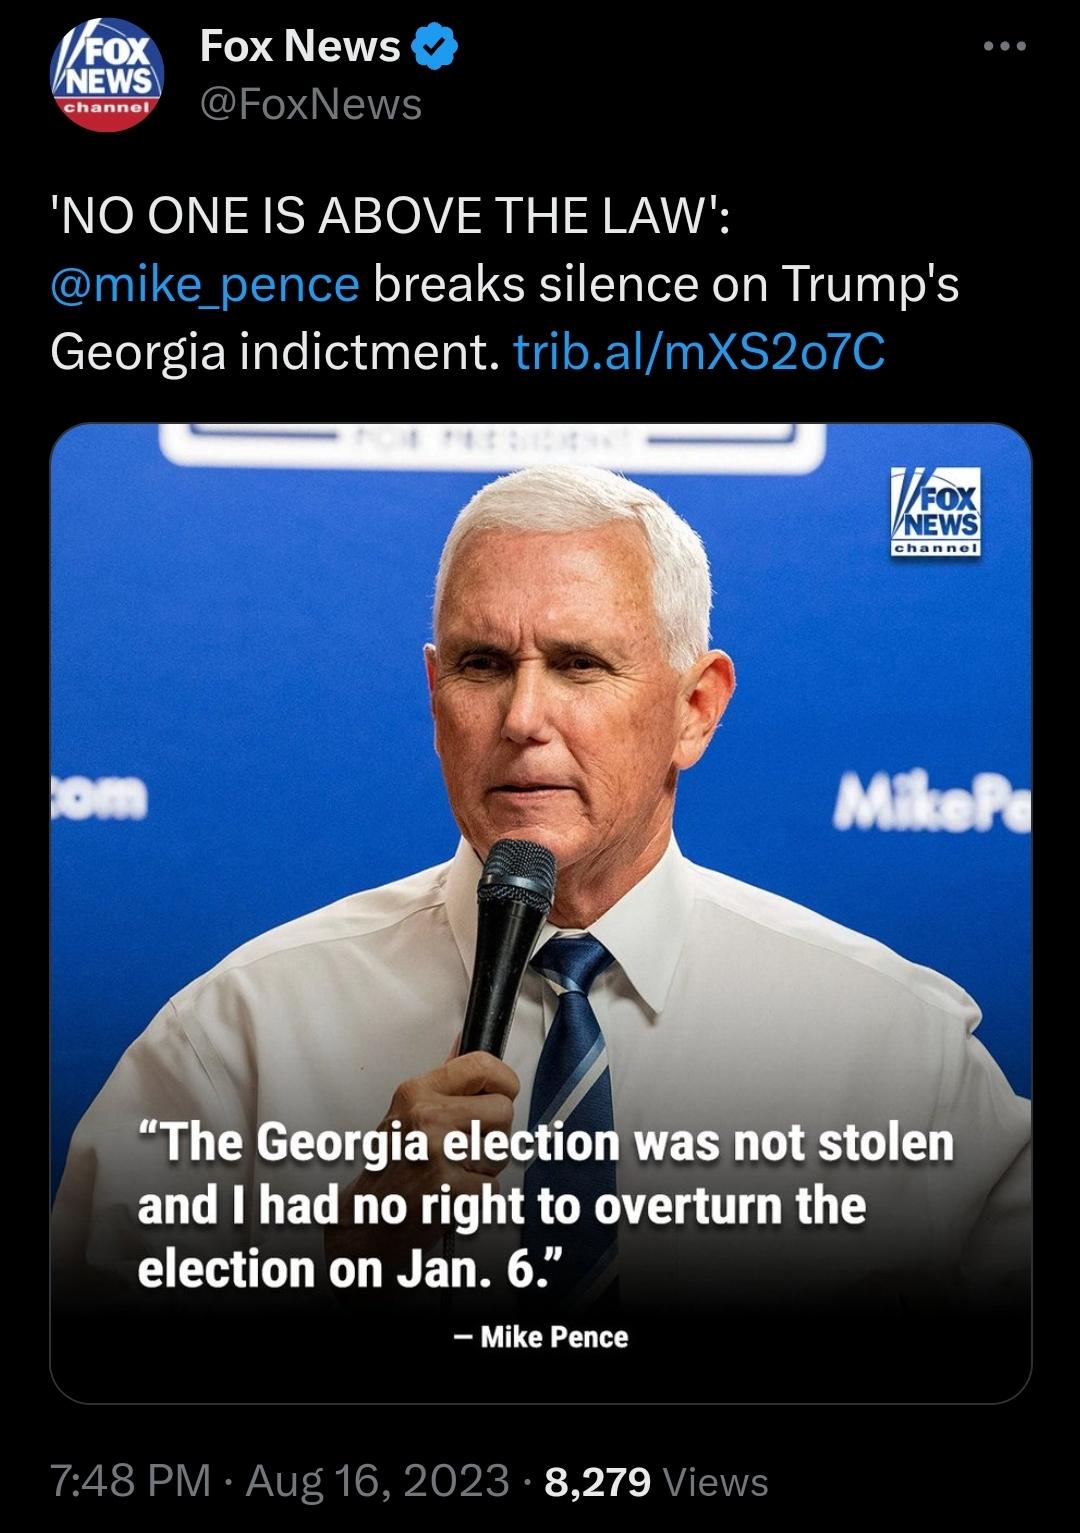The width and height of the screenshot is (1080, 1533).
Task: Follow the trib.al/mXS2o7C article link
Action: [699, 351]
